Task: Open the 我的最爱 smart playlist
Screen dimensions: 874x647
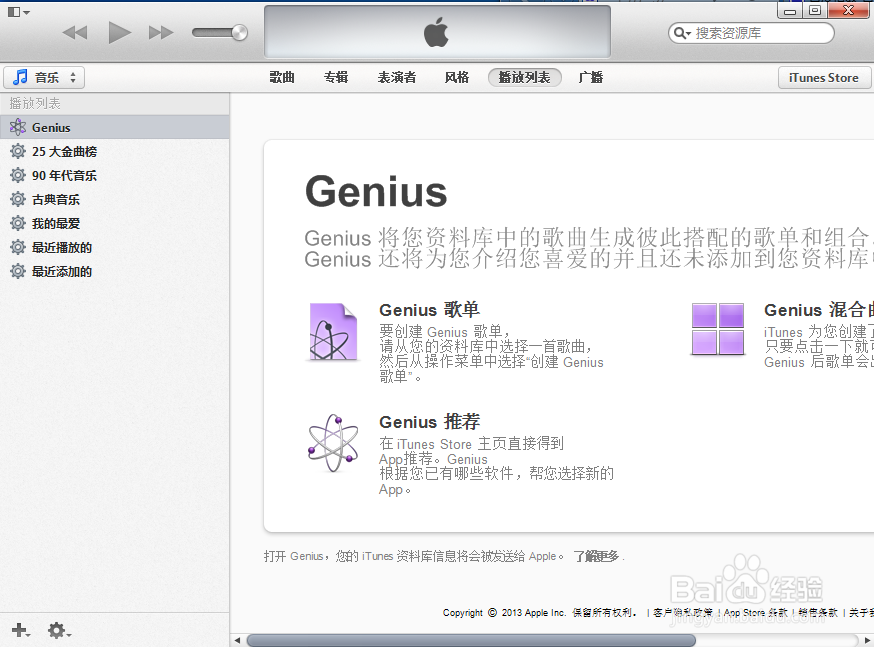Action: [x=115, y=223]
